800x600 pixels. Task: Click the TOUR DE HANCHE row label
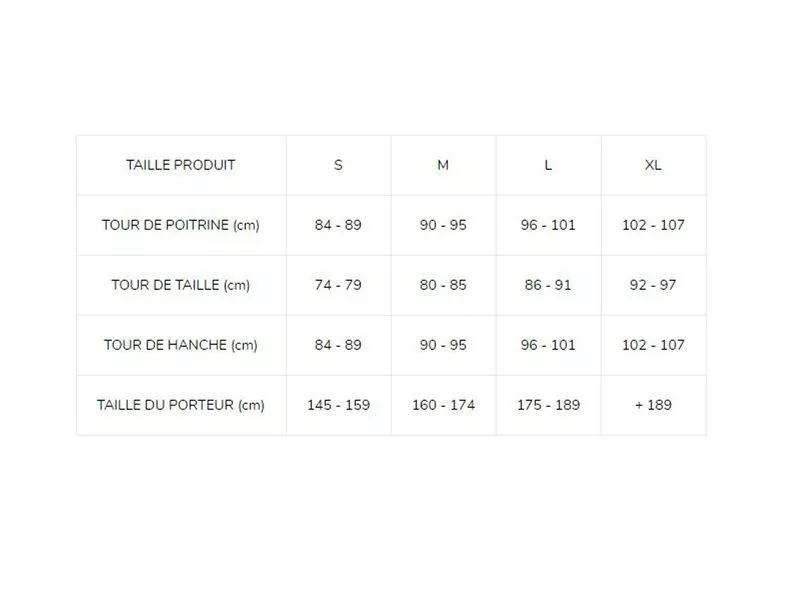click(181, 345)
